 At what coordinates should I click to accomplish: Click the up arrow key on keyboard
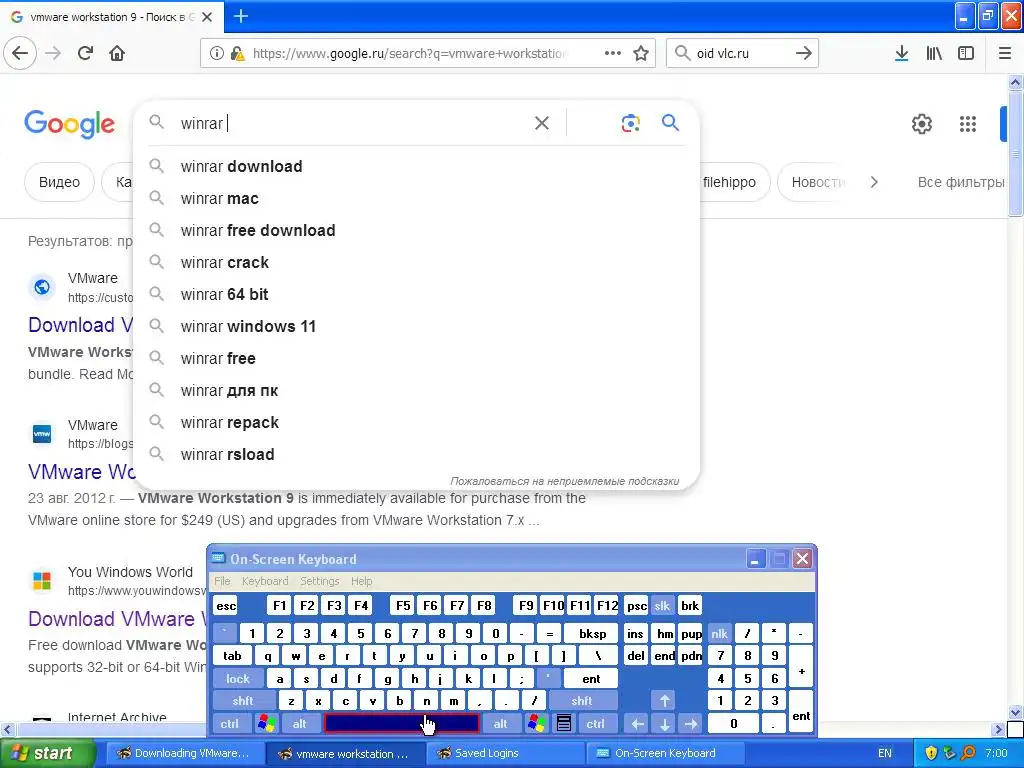pos(664,701)
